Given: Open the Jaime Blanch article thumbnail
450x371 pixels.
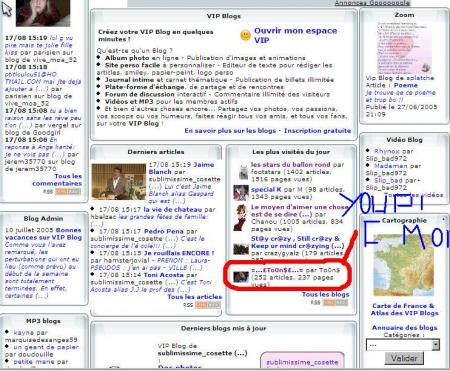Looking at the screenshot, I should pyautogui.click(x=119, y=181).
